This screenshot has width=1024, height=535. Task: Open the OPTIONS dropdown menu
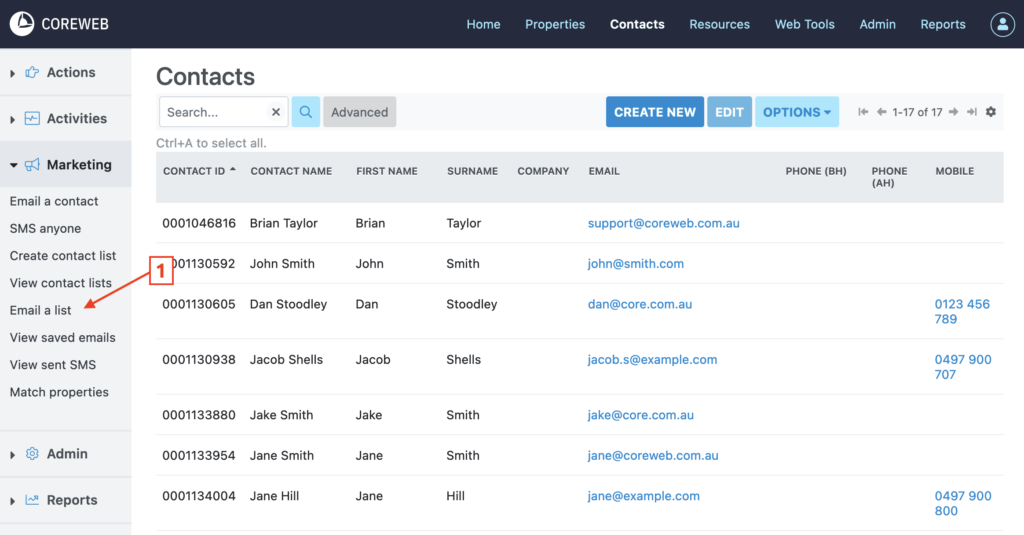[x=797, y=112]
